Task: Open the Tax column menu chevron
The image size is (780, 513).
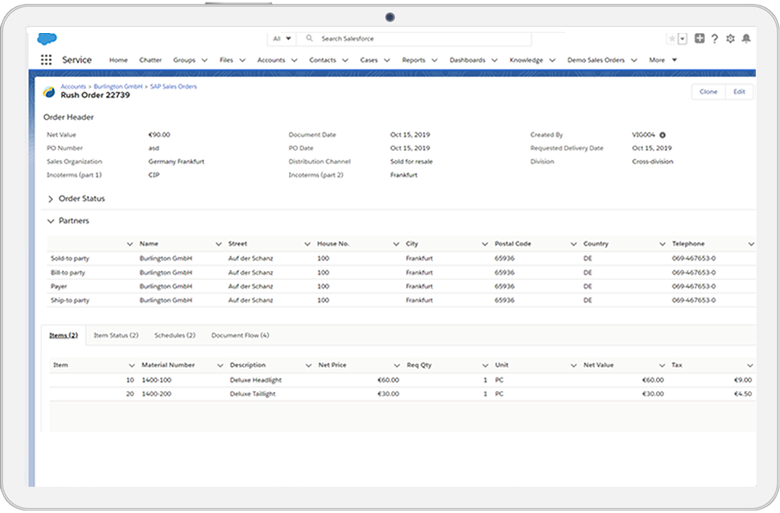Action: click(x=750, y=365)
